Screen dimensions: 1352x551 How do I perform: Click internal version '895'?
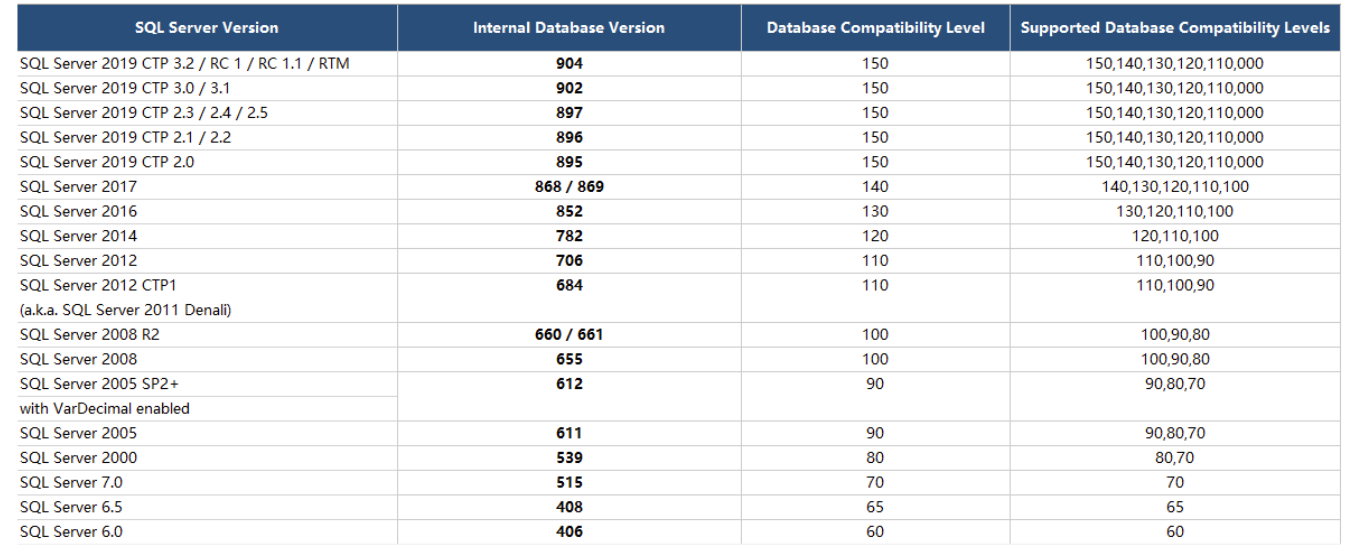coord(569,162)
